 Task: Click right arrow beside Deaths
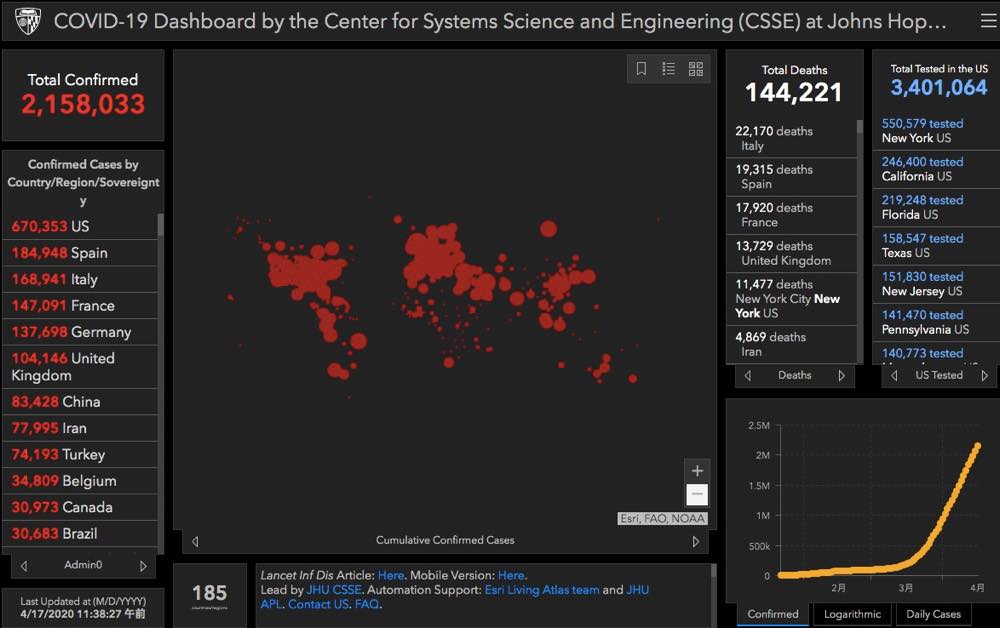click(x=841, y=376)
